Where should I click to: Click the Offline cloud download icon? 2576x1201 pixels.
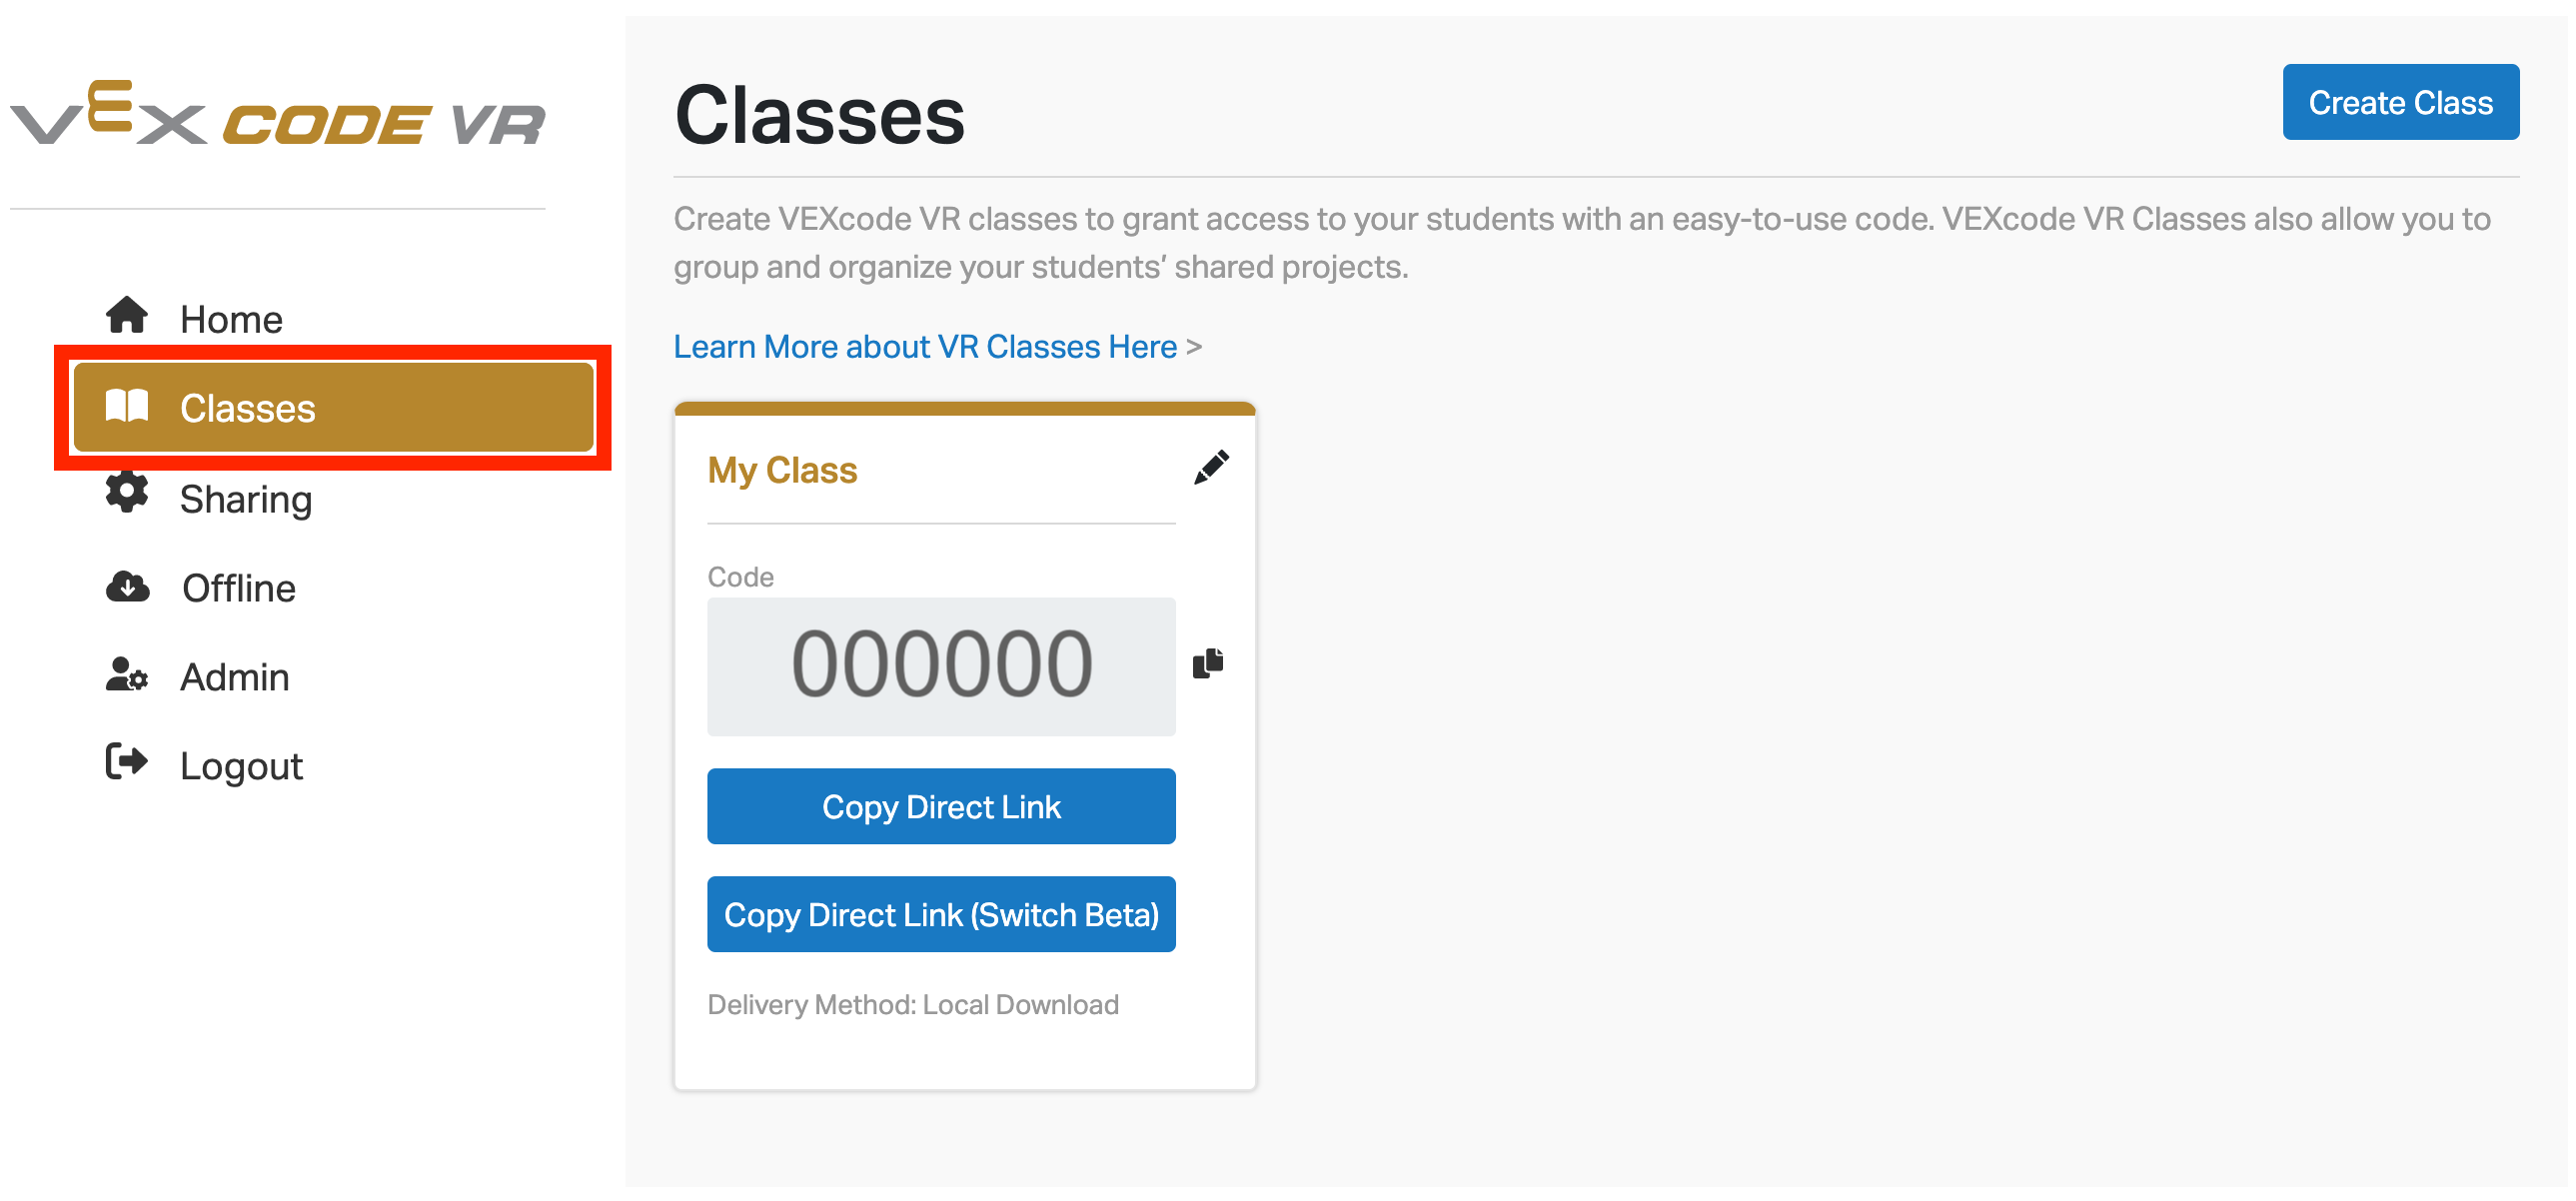[128, 586]
